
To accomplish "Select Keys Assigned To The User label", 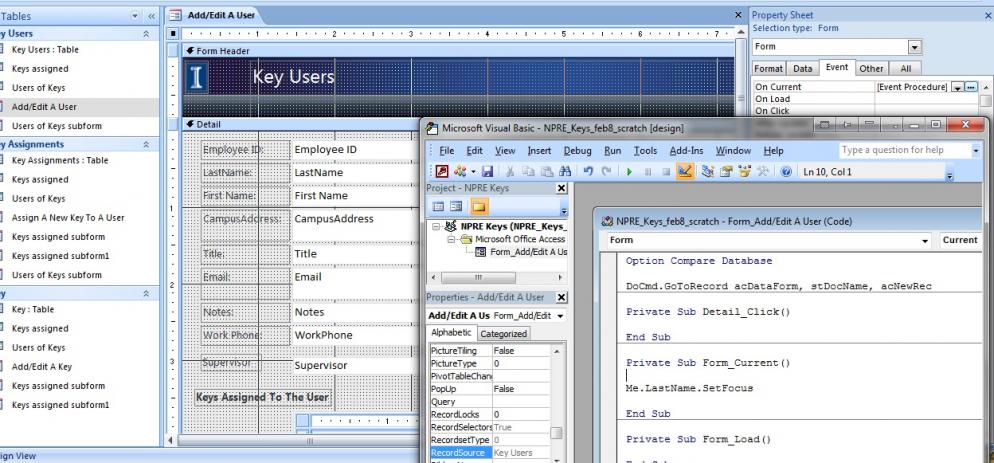I will click(262, 398).
